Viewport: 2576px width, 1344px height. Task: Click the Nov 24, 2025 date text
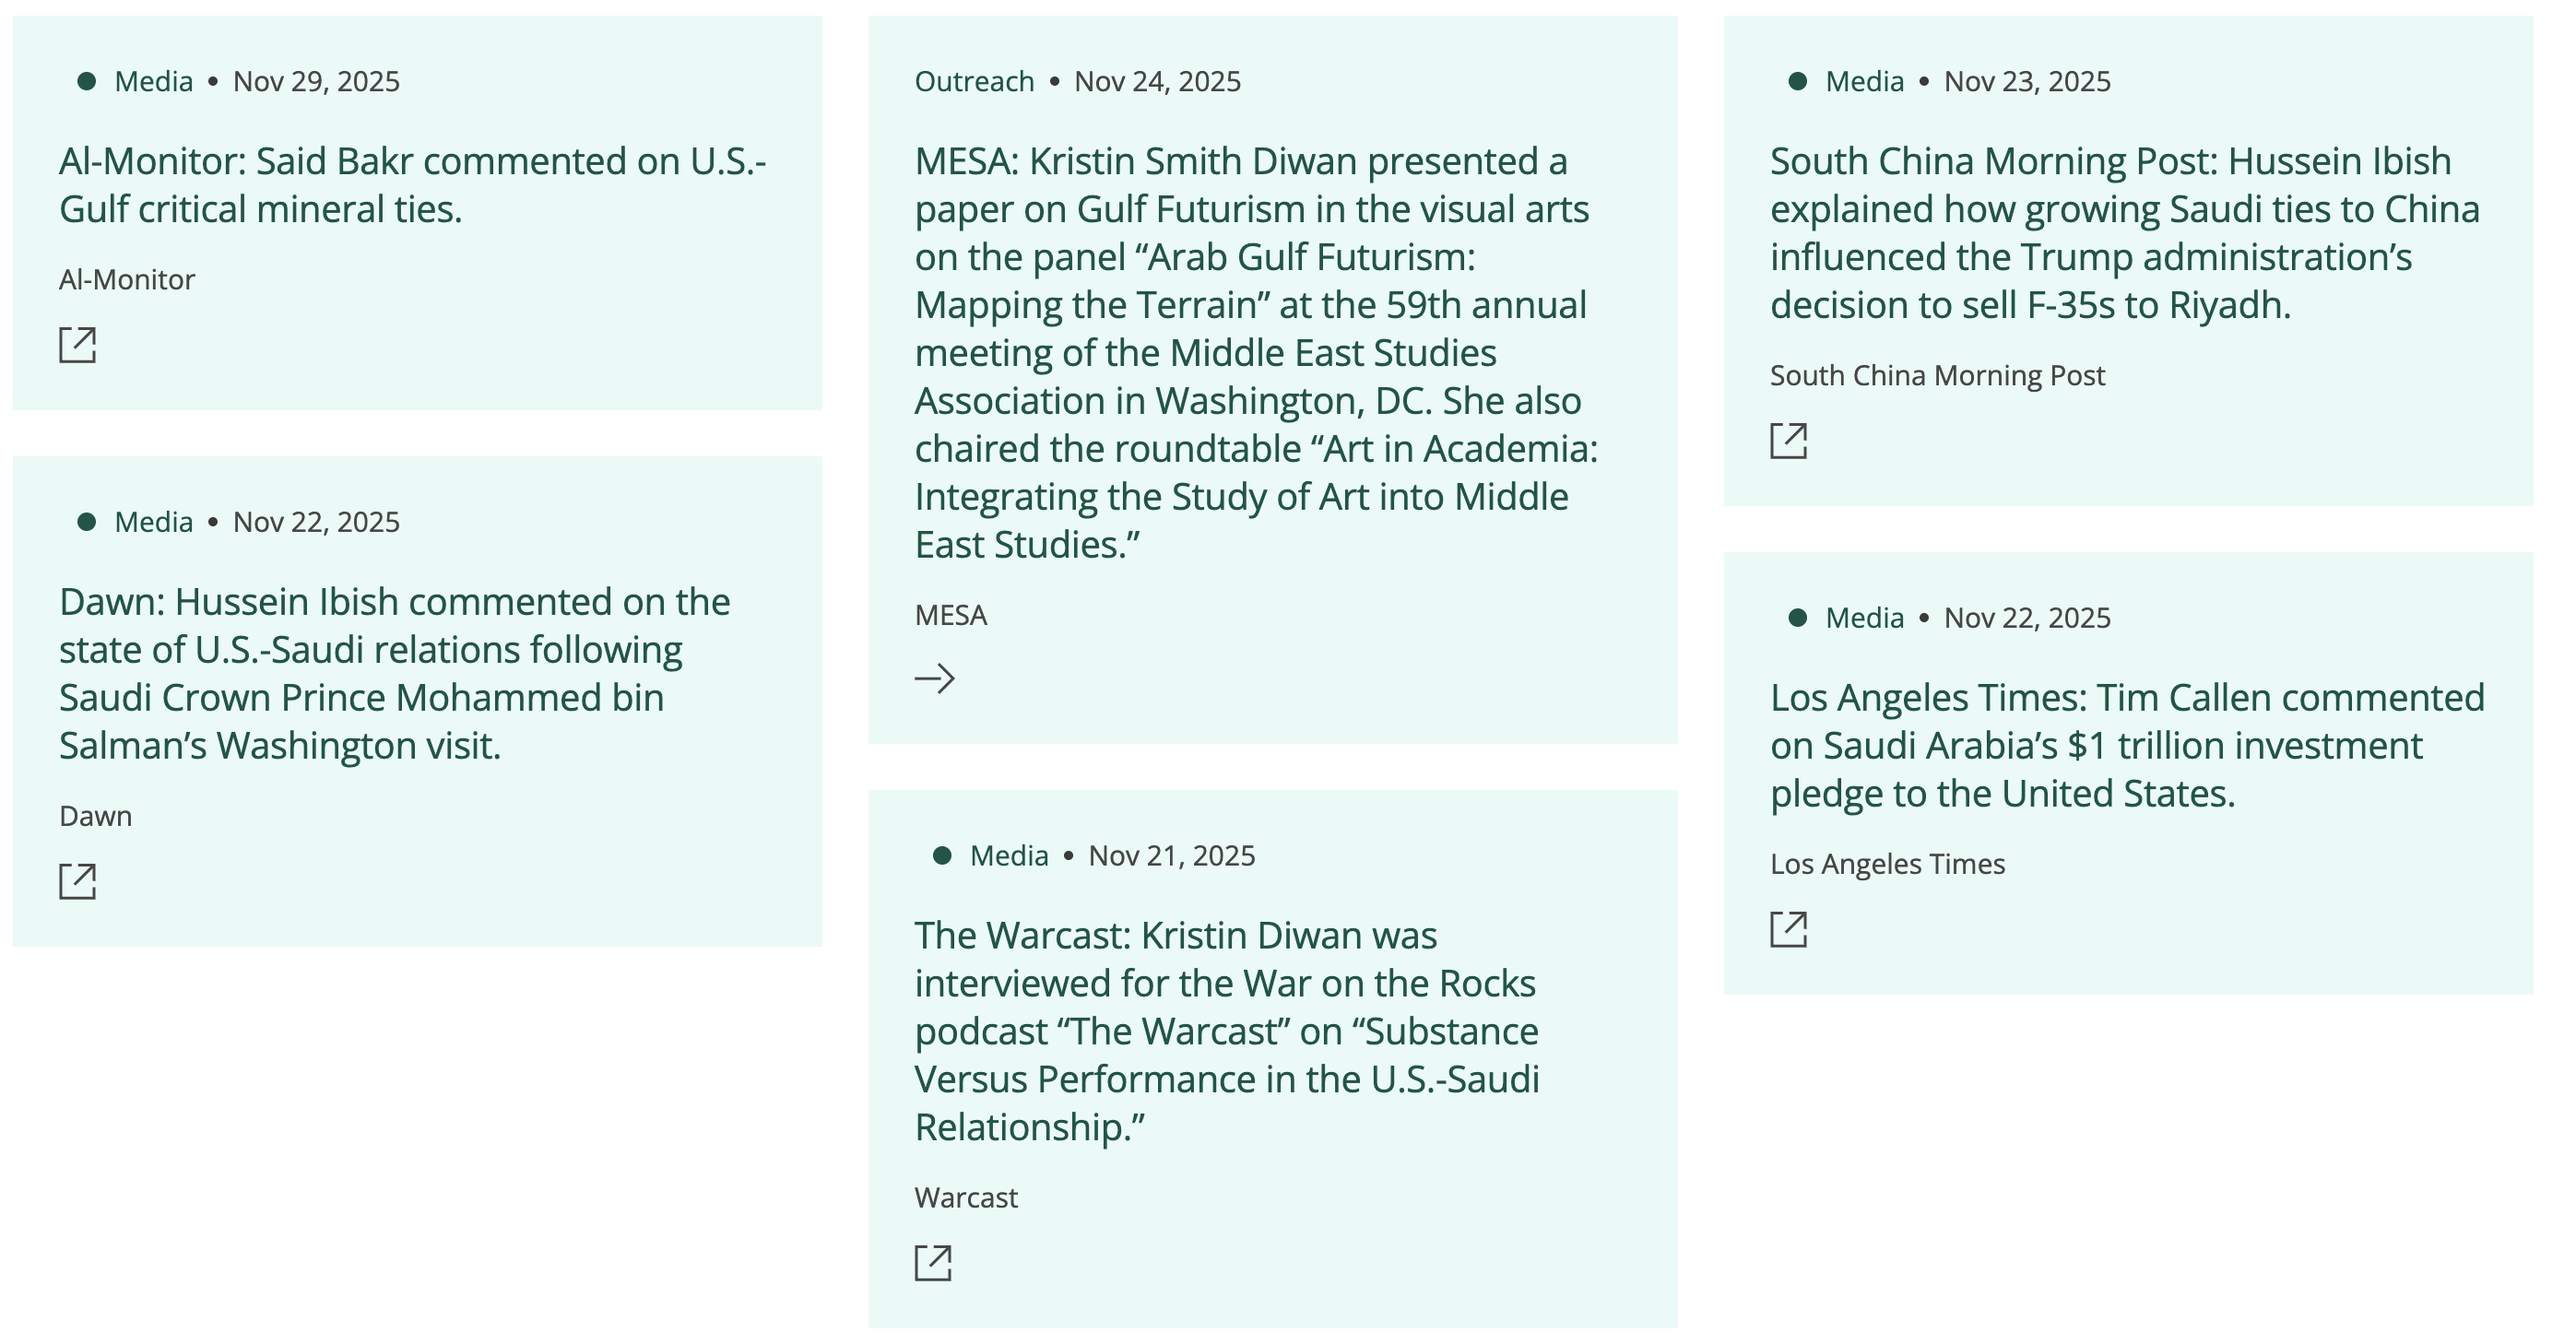tap(1157, 81)
